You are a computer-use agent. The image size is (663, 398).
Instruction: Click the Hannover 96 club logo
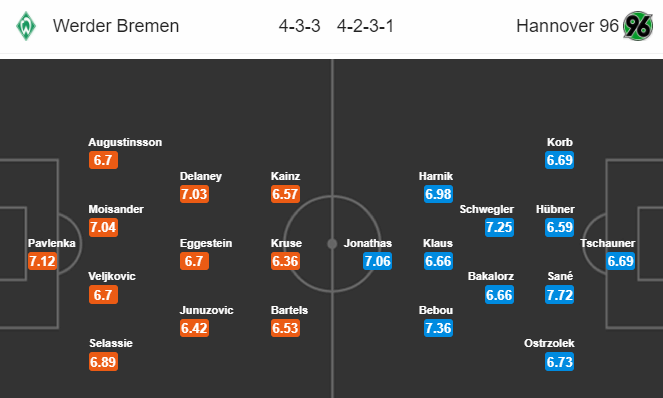638,26
